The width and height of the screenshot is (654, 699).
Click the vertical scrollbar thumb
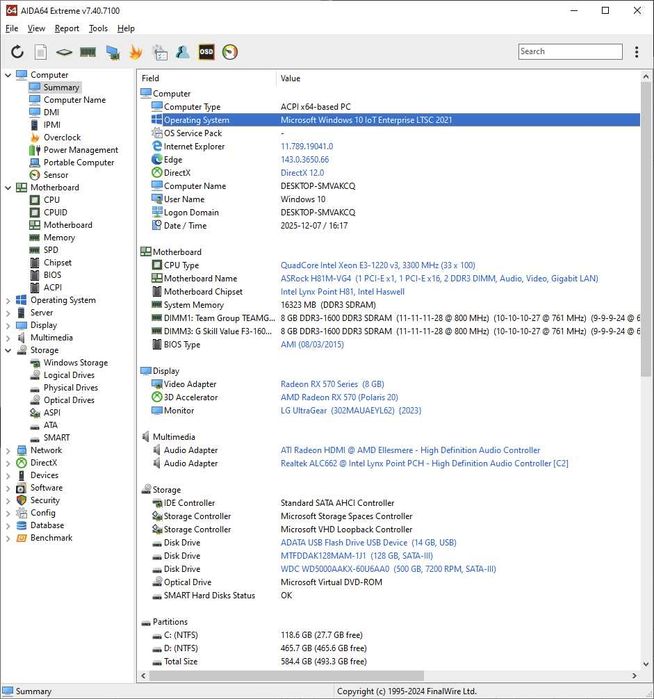[x=646, y=229]
